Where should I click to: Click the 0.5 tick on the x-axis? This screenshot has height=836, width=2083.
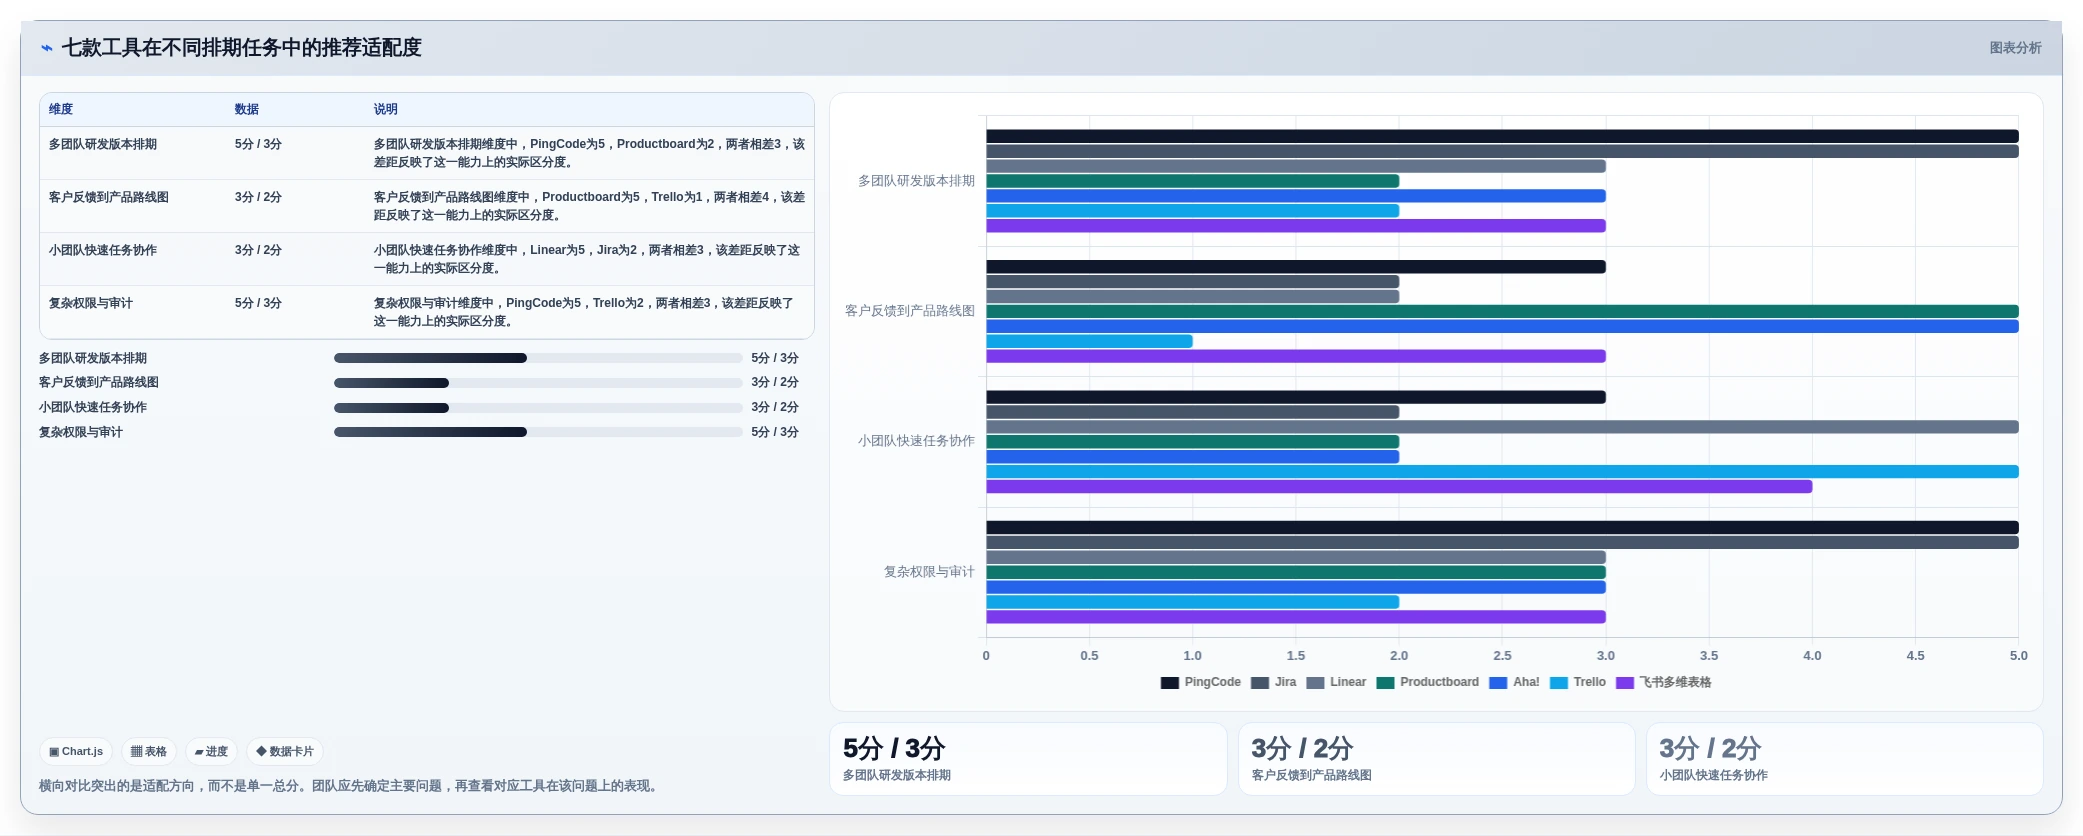pos(1089,656)
